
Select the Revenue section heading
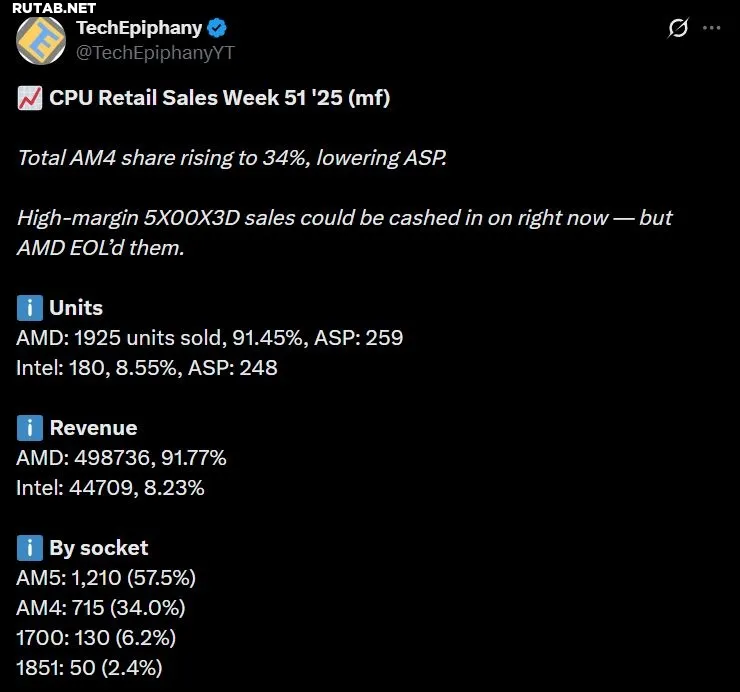[93, 428]
